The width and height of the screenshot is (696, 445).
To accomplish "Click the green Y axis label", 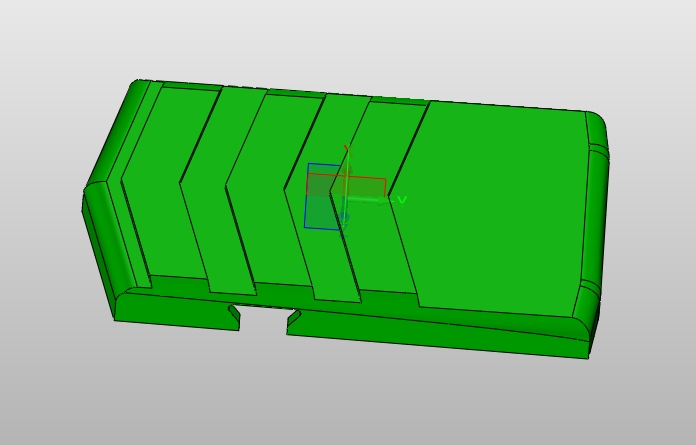I will tap(402, 201).
